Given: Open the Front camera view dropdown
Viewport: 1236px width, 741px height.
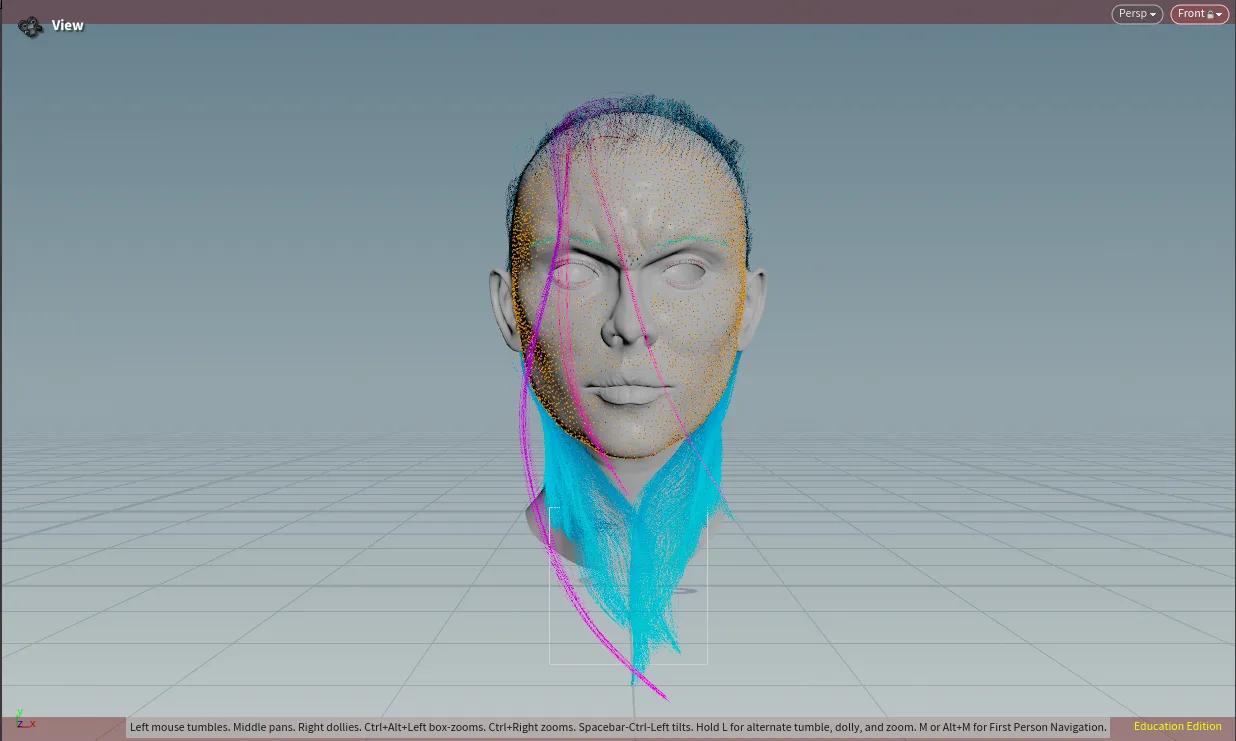Looking at the screenshot, I should coord(1199,14).
